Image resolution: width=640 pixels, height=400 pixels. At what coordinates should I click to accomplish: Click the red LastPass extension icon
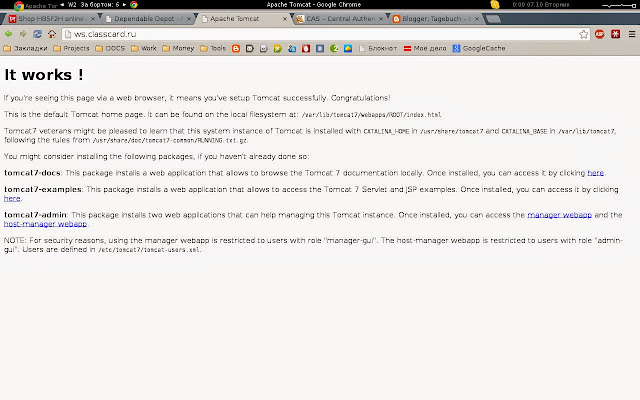pyautogui.click(x=616, y=34)
